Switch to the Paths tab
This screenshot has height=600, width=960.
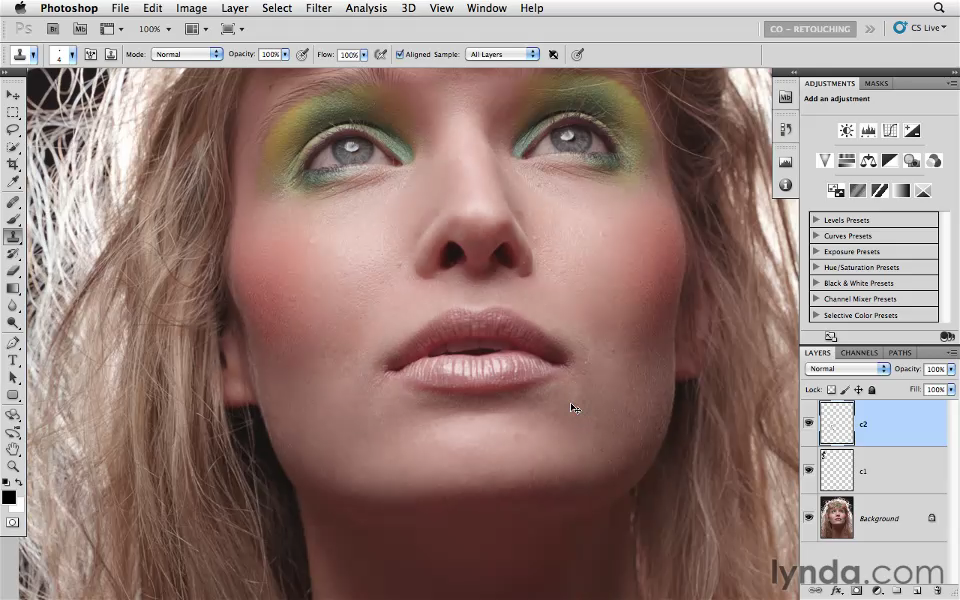(x=899, y=353)
